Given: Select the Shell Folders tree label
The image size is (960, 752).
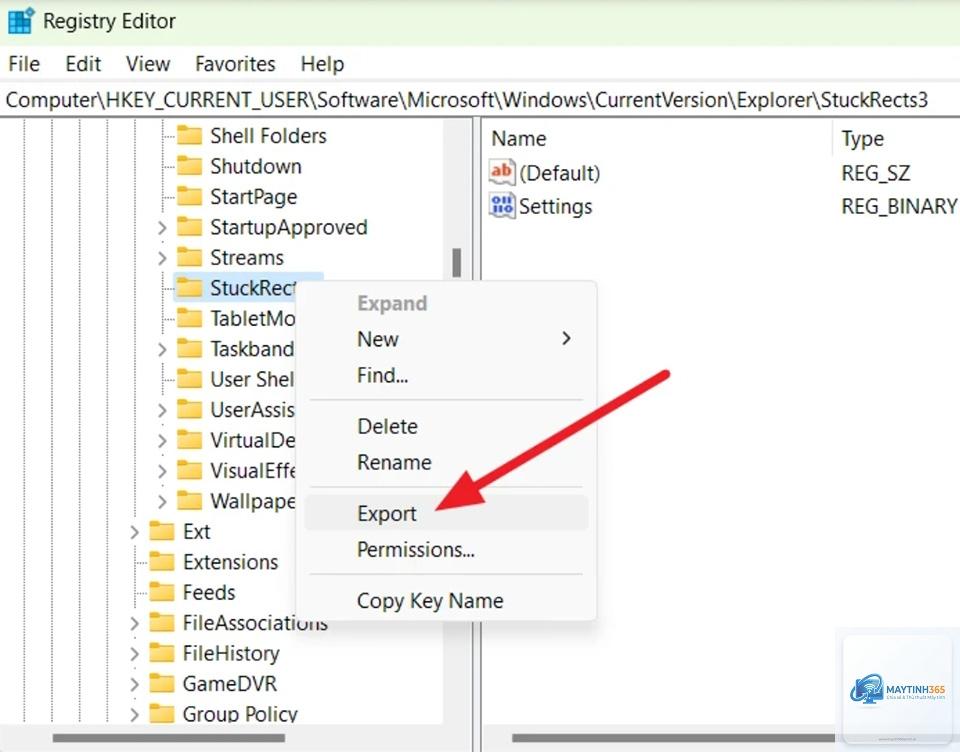Looking at the screenshot, I should coord(268,135).
